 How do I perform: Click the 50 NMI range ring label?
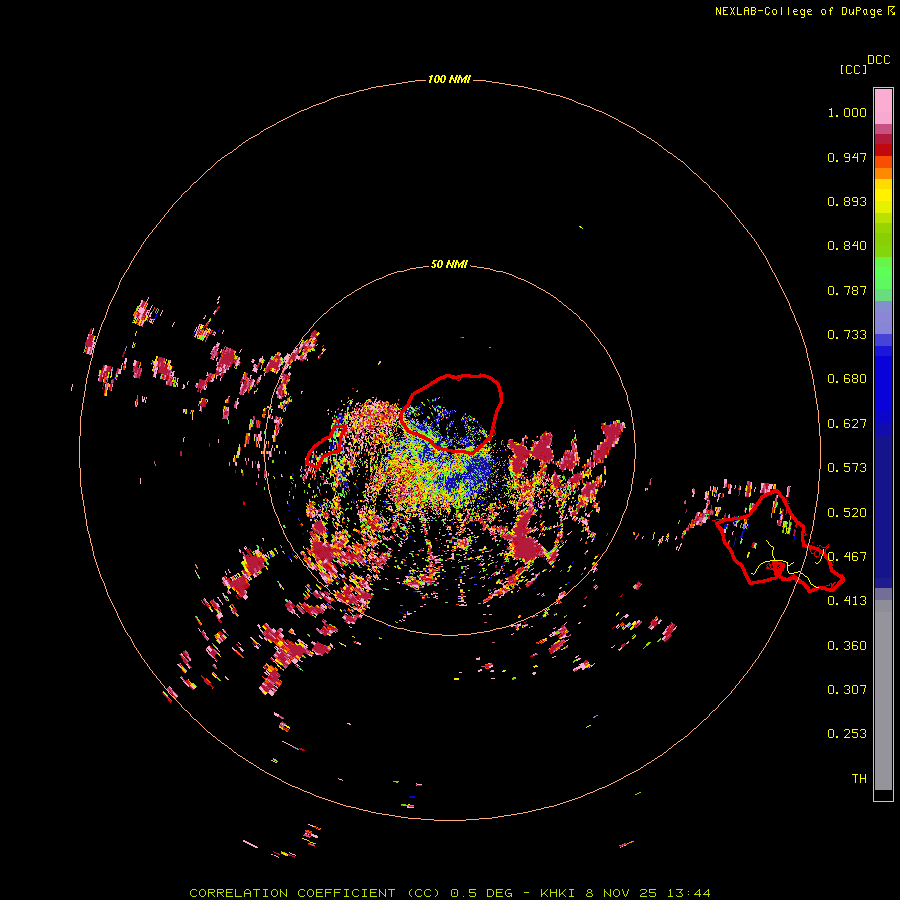tap(449, 264)
